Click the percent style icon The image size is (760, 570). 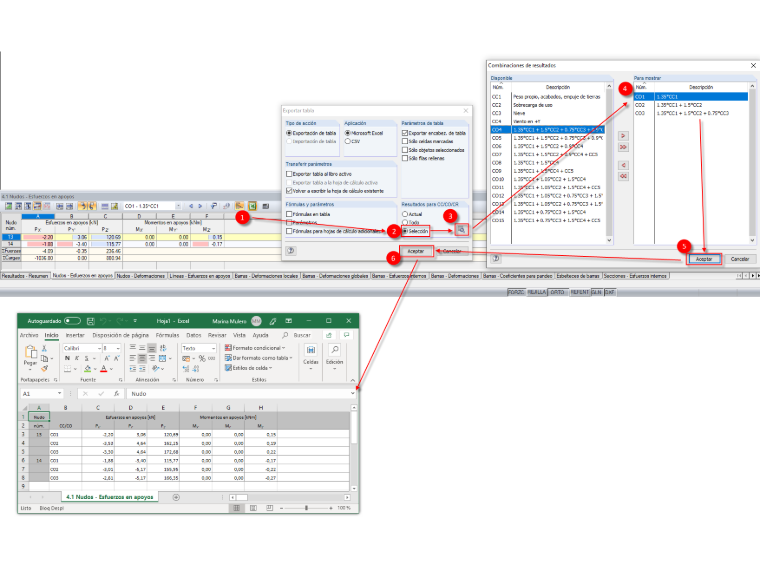click(x=202, y=358)
